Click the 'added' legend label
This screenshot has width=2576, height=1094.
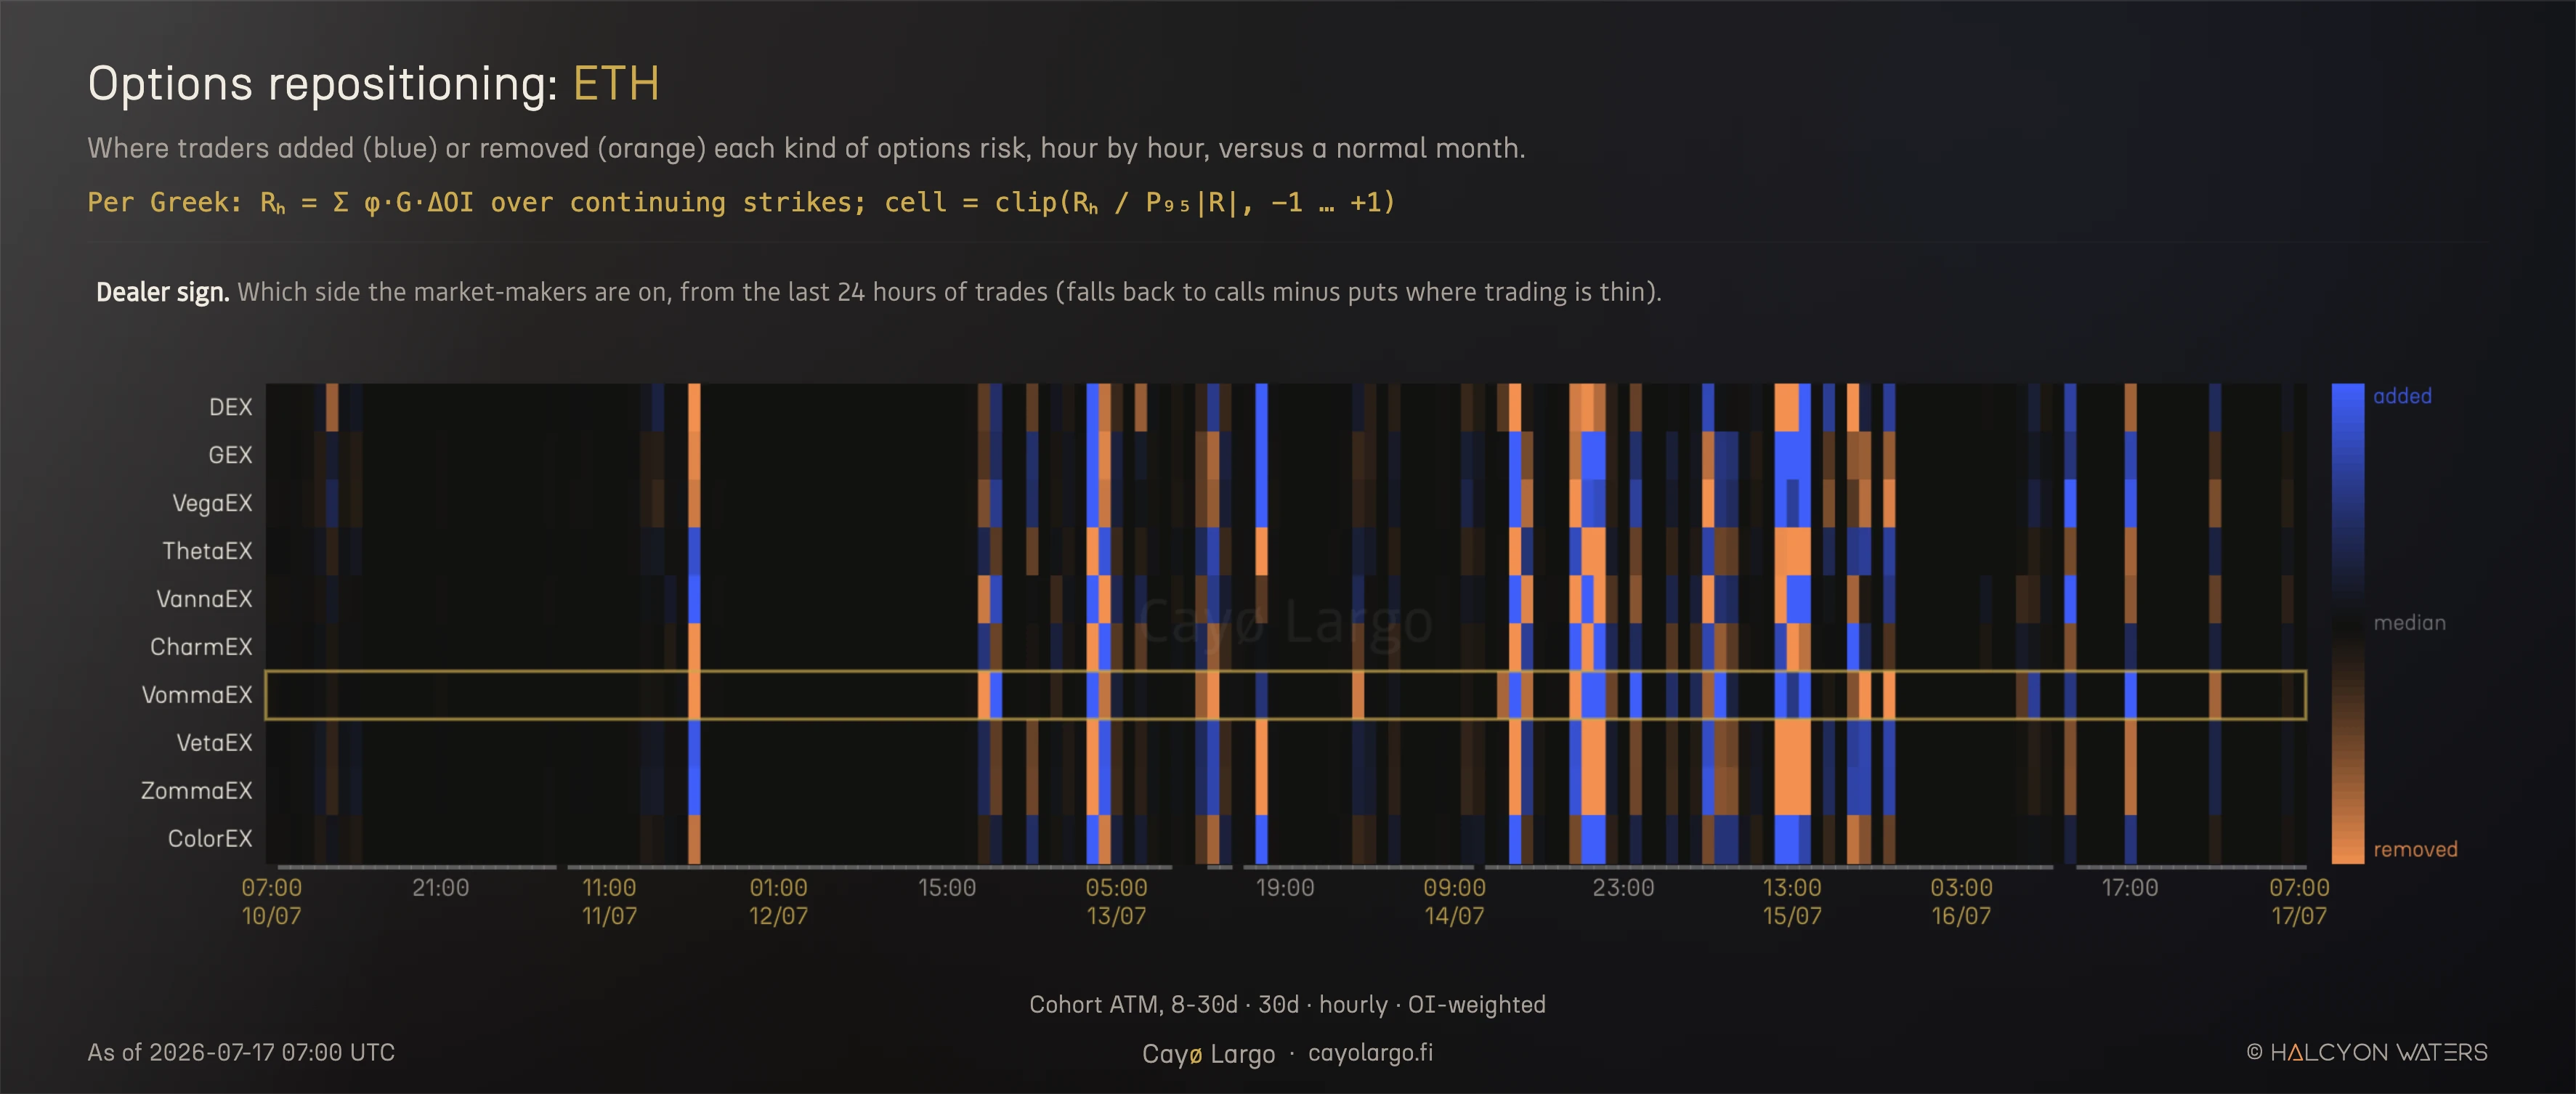point(2402,396)
